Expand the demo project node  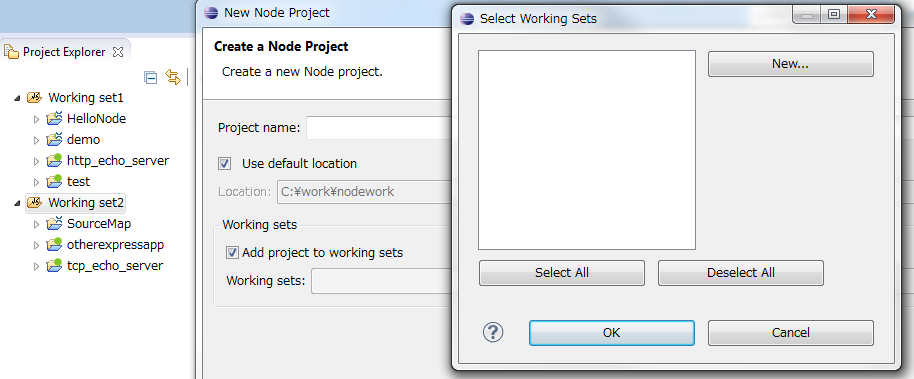click(36, 140)
